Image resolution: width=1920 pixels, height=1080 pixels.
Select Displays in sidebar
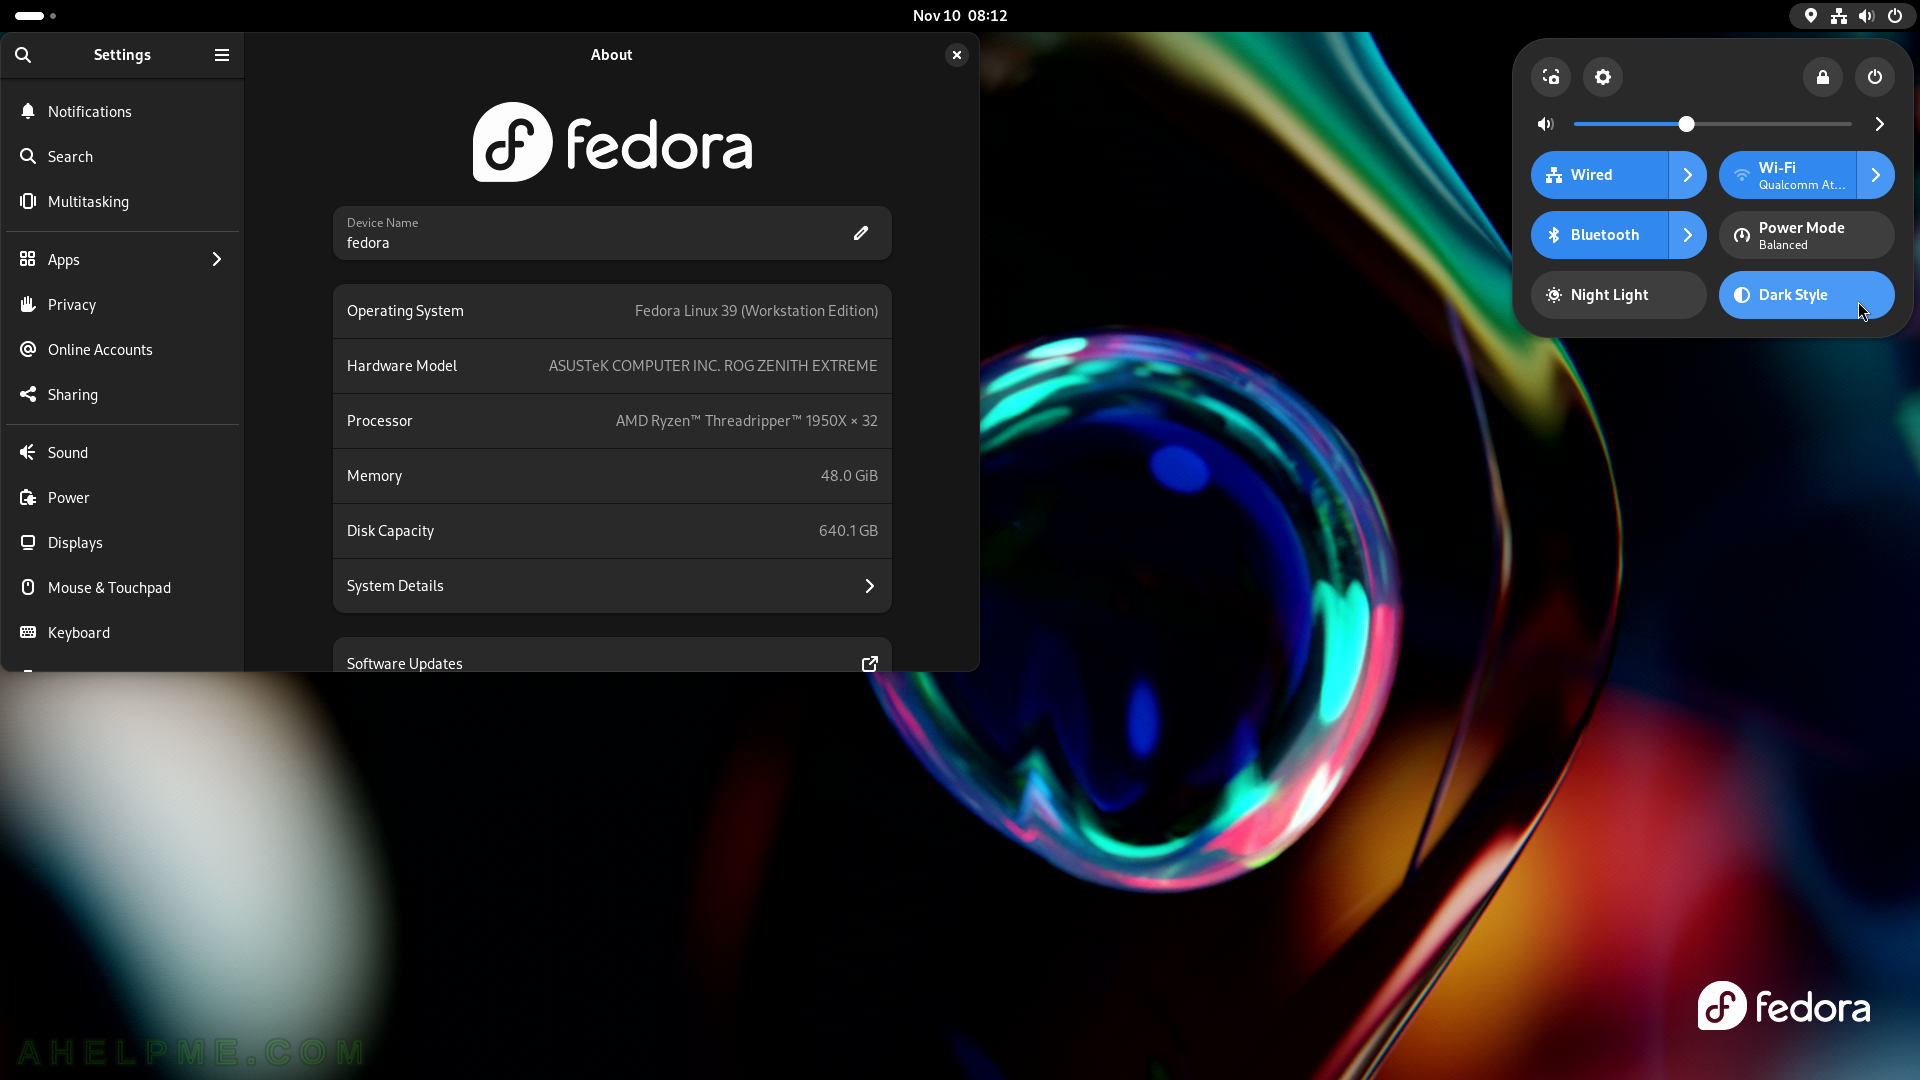coord(122,543)
